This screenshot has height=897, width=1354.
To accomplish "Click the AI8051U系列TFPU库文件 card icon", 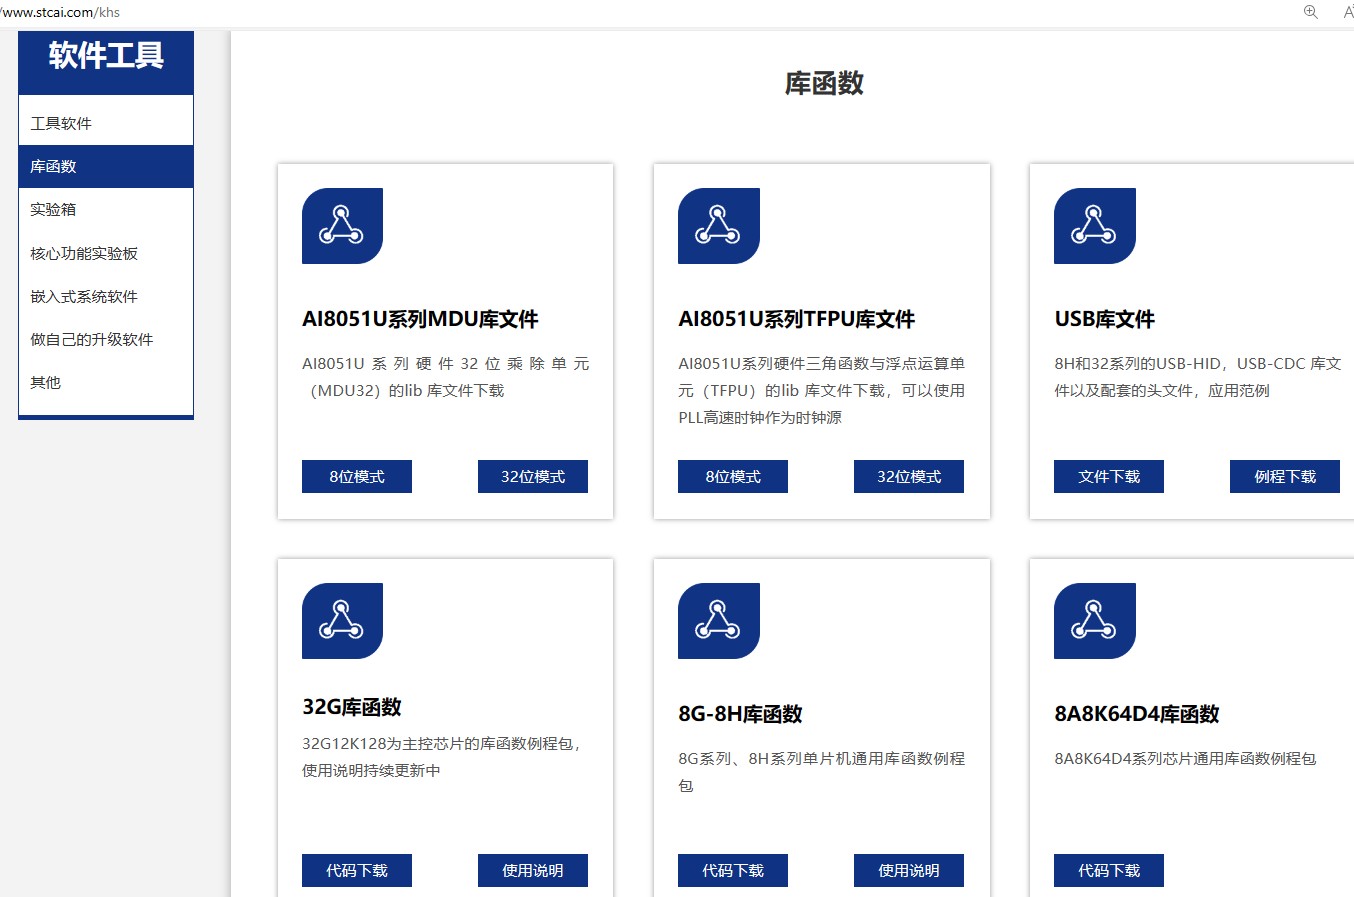I will pyautogui.click(x=718, y=226).
